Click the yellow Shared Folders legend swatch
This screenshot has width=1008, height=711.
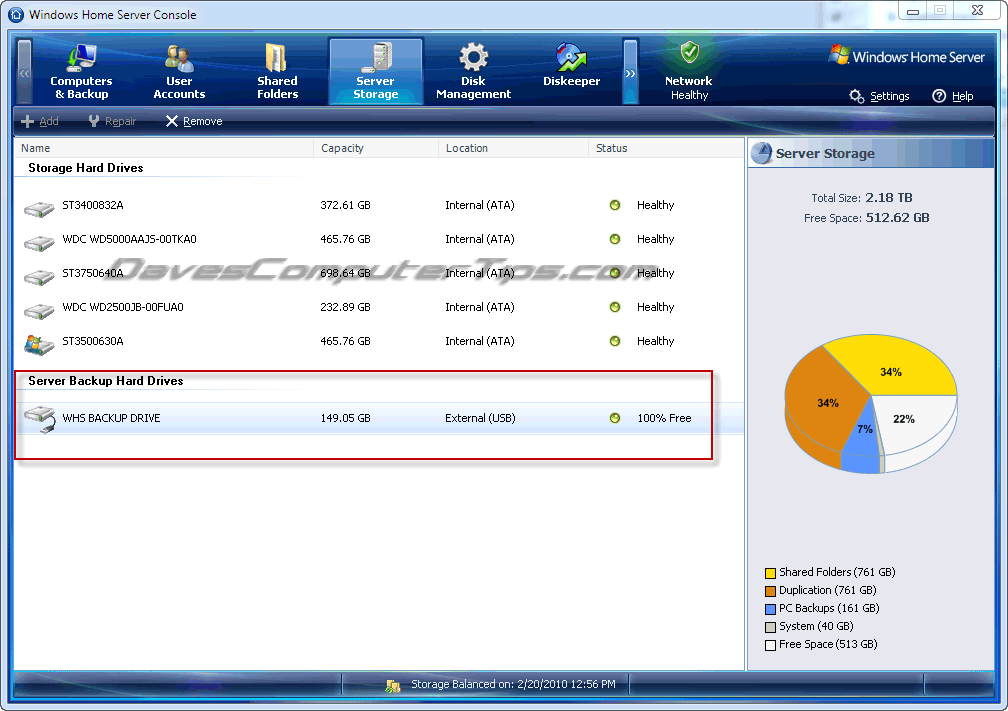pos(770,573)
